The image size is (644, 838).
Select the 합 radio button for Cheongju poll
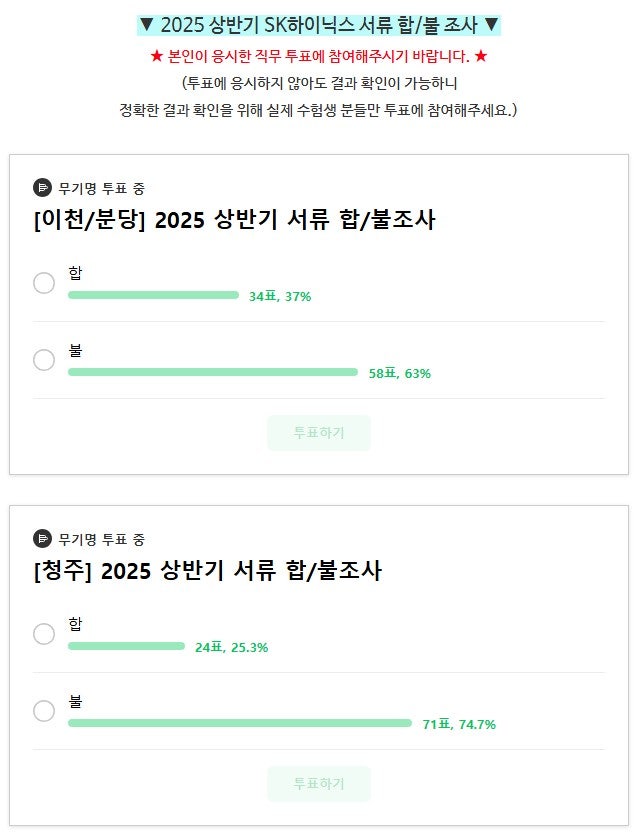click(x=44, y=634)
